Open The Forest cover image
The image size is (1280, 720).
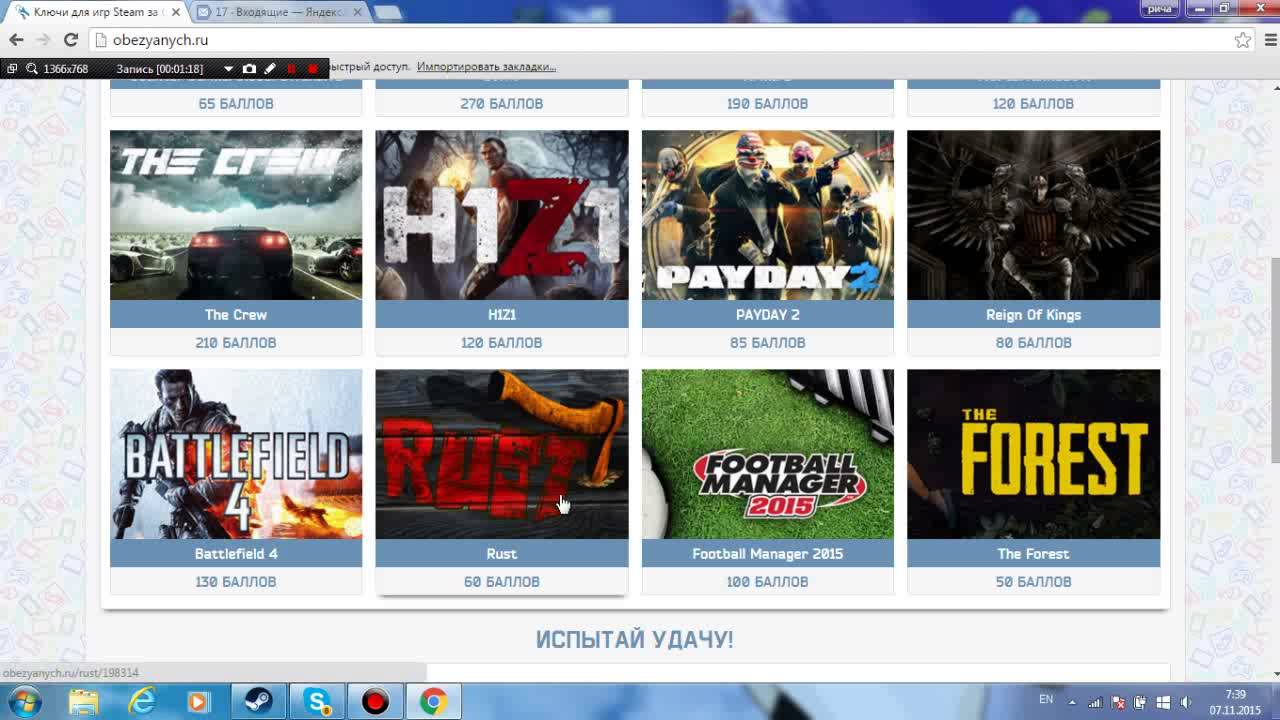pos(1033,454)
